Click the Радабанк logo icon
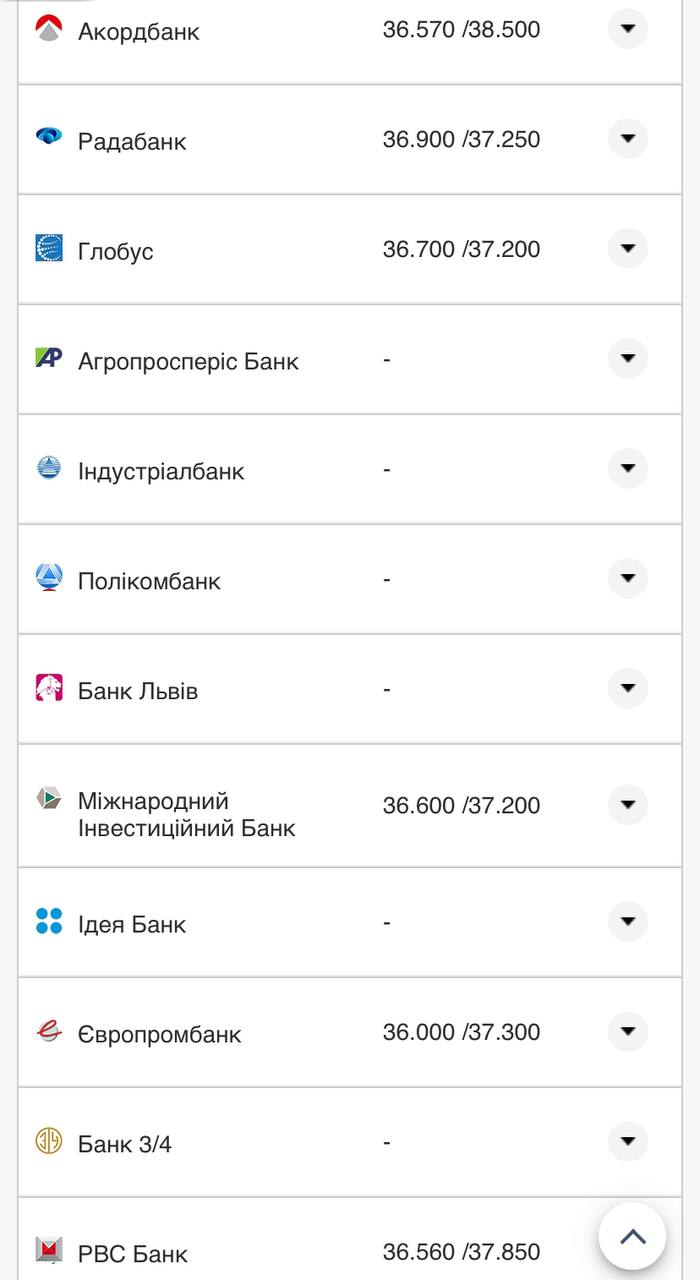 (x=49, y=137)
